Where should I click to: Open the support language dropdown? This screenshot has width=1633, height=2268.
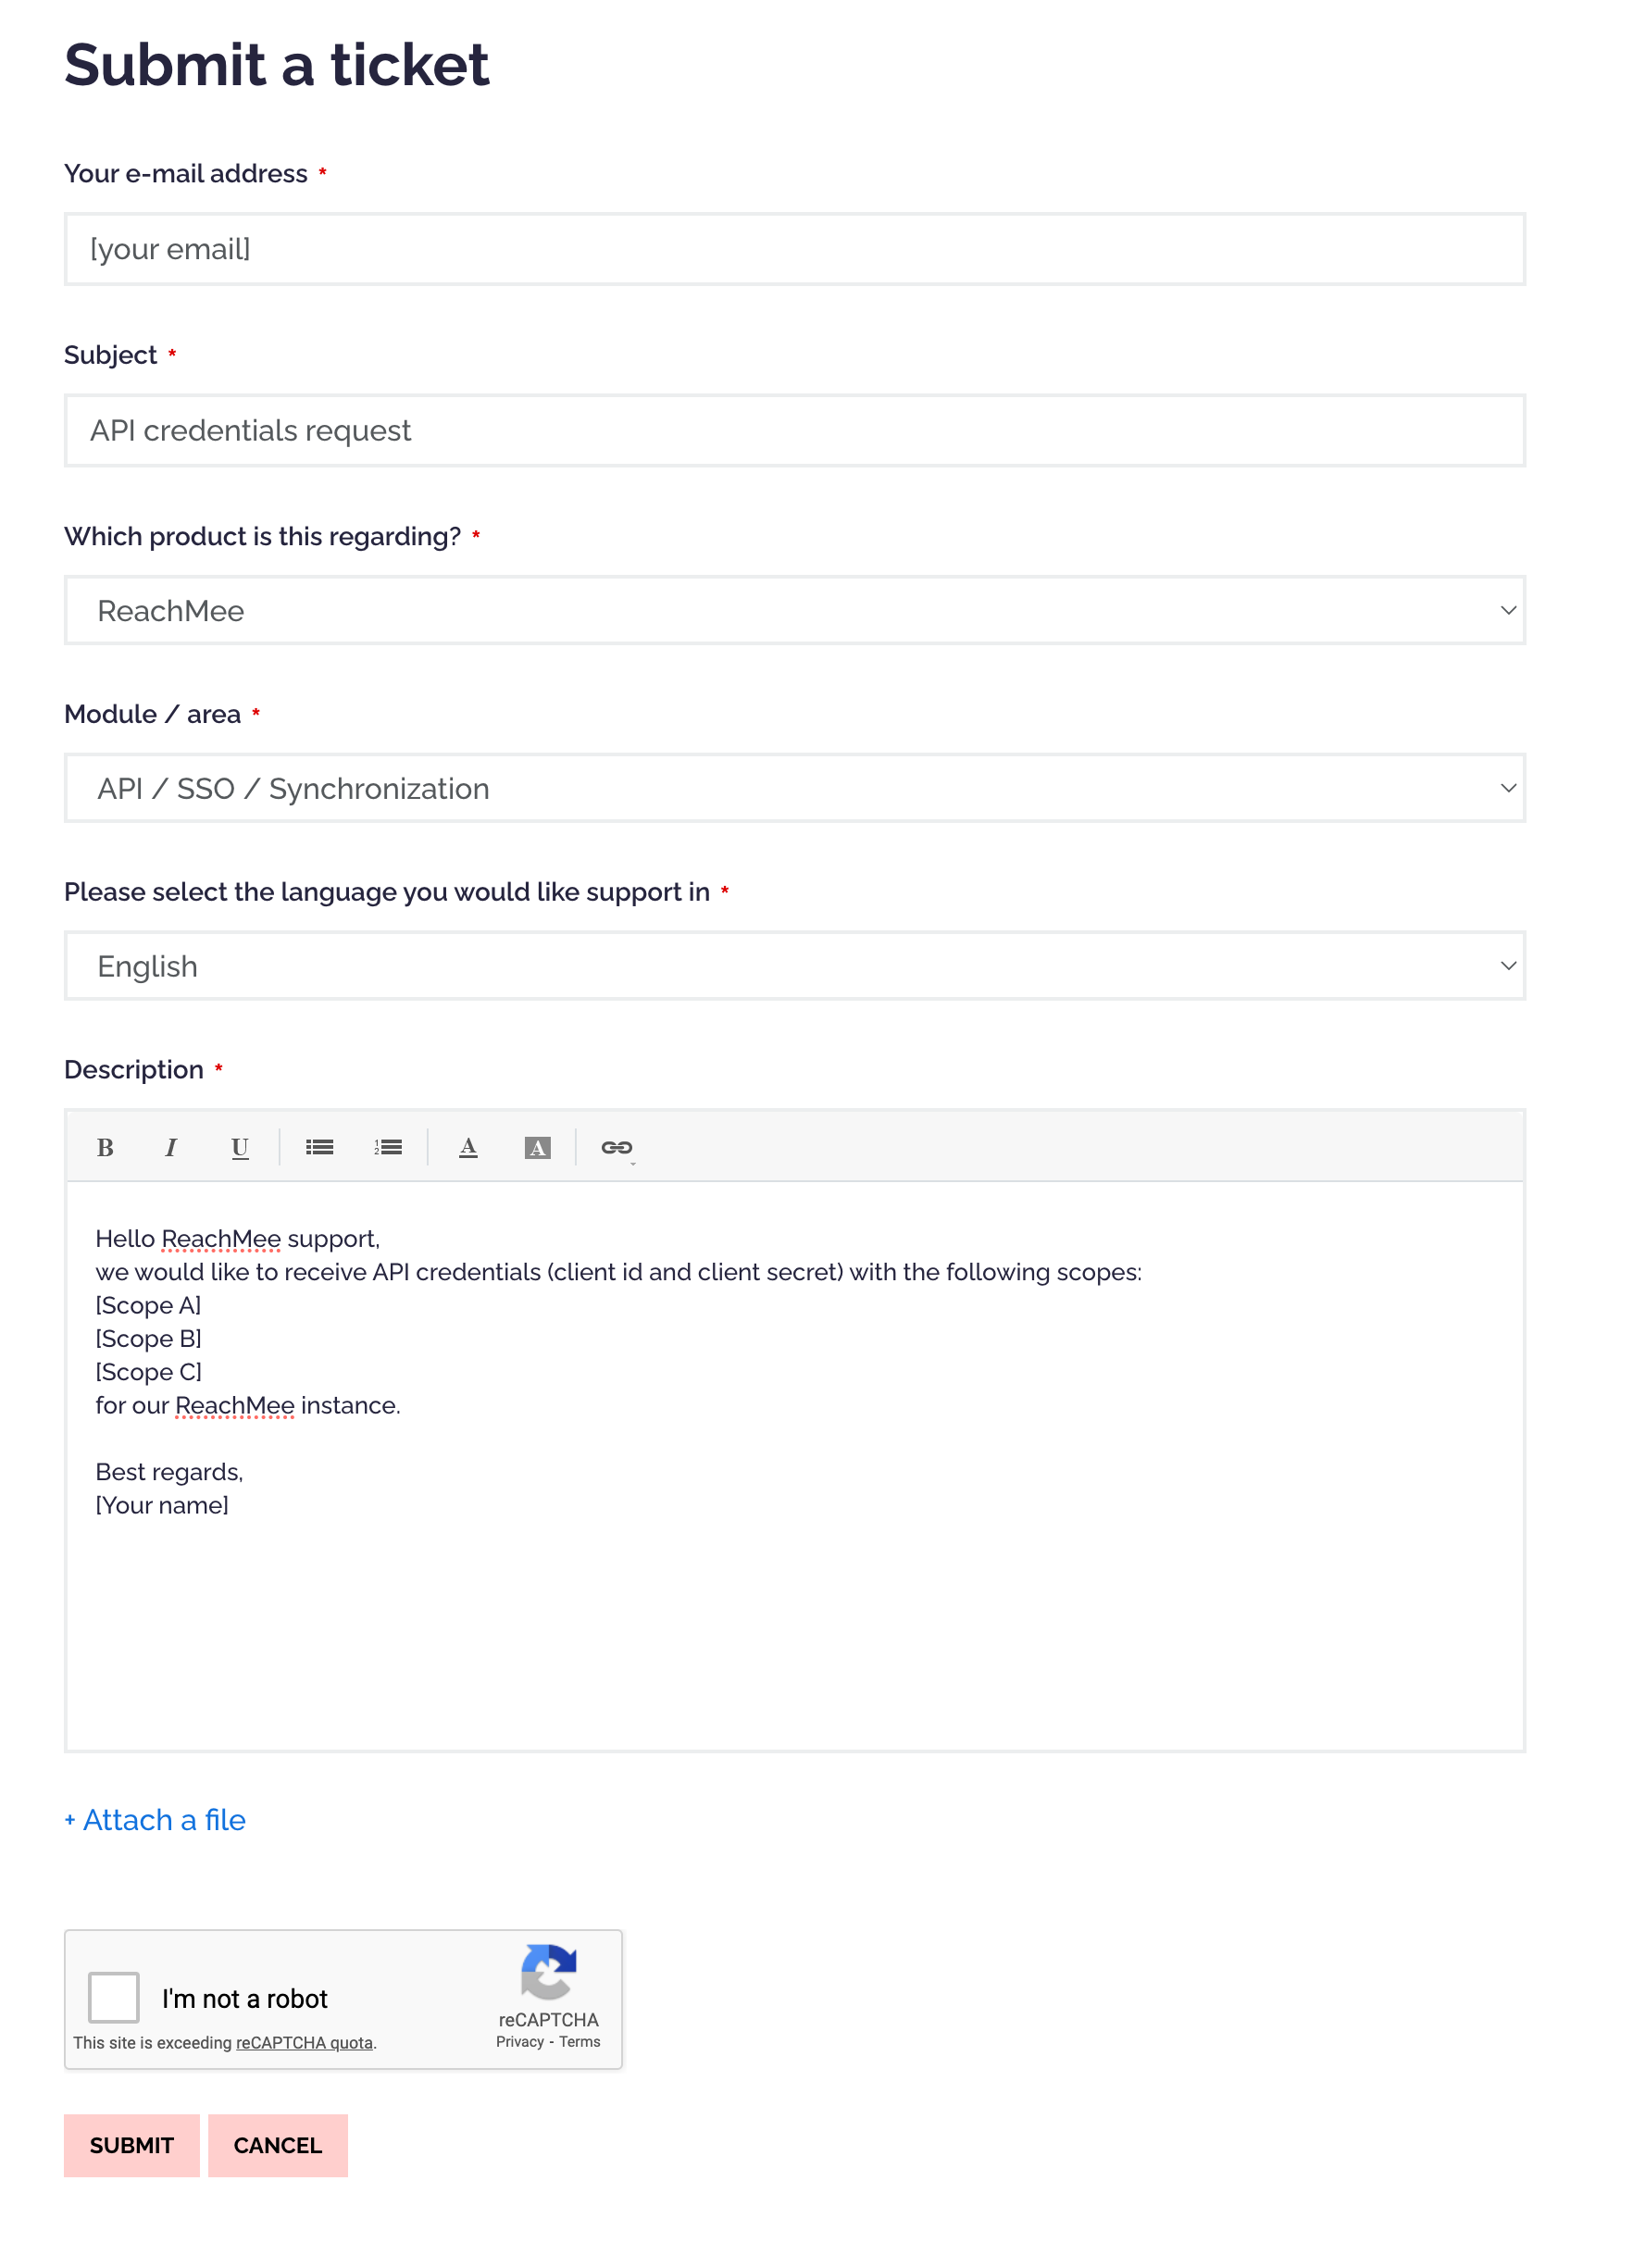click(x=794, y=966)
